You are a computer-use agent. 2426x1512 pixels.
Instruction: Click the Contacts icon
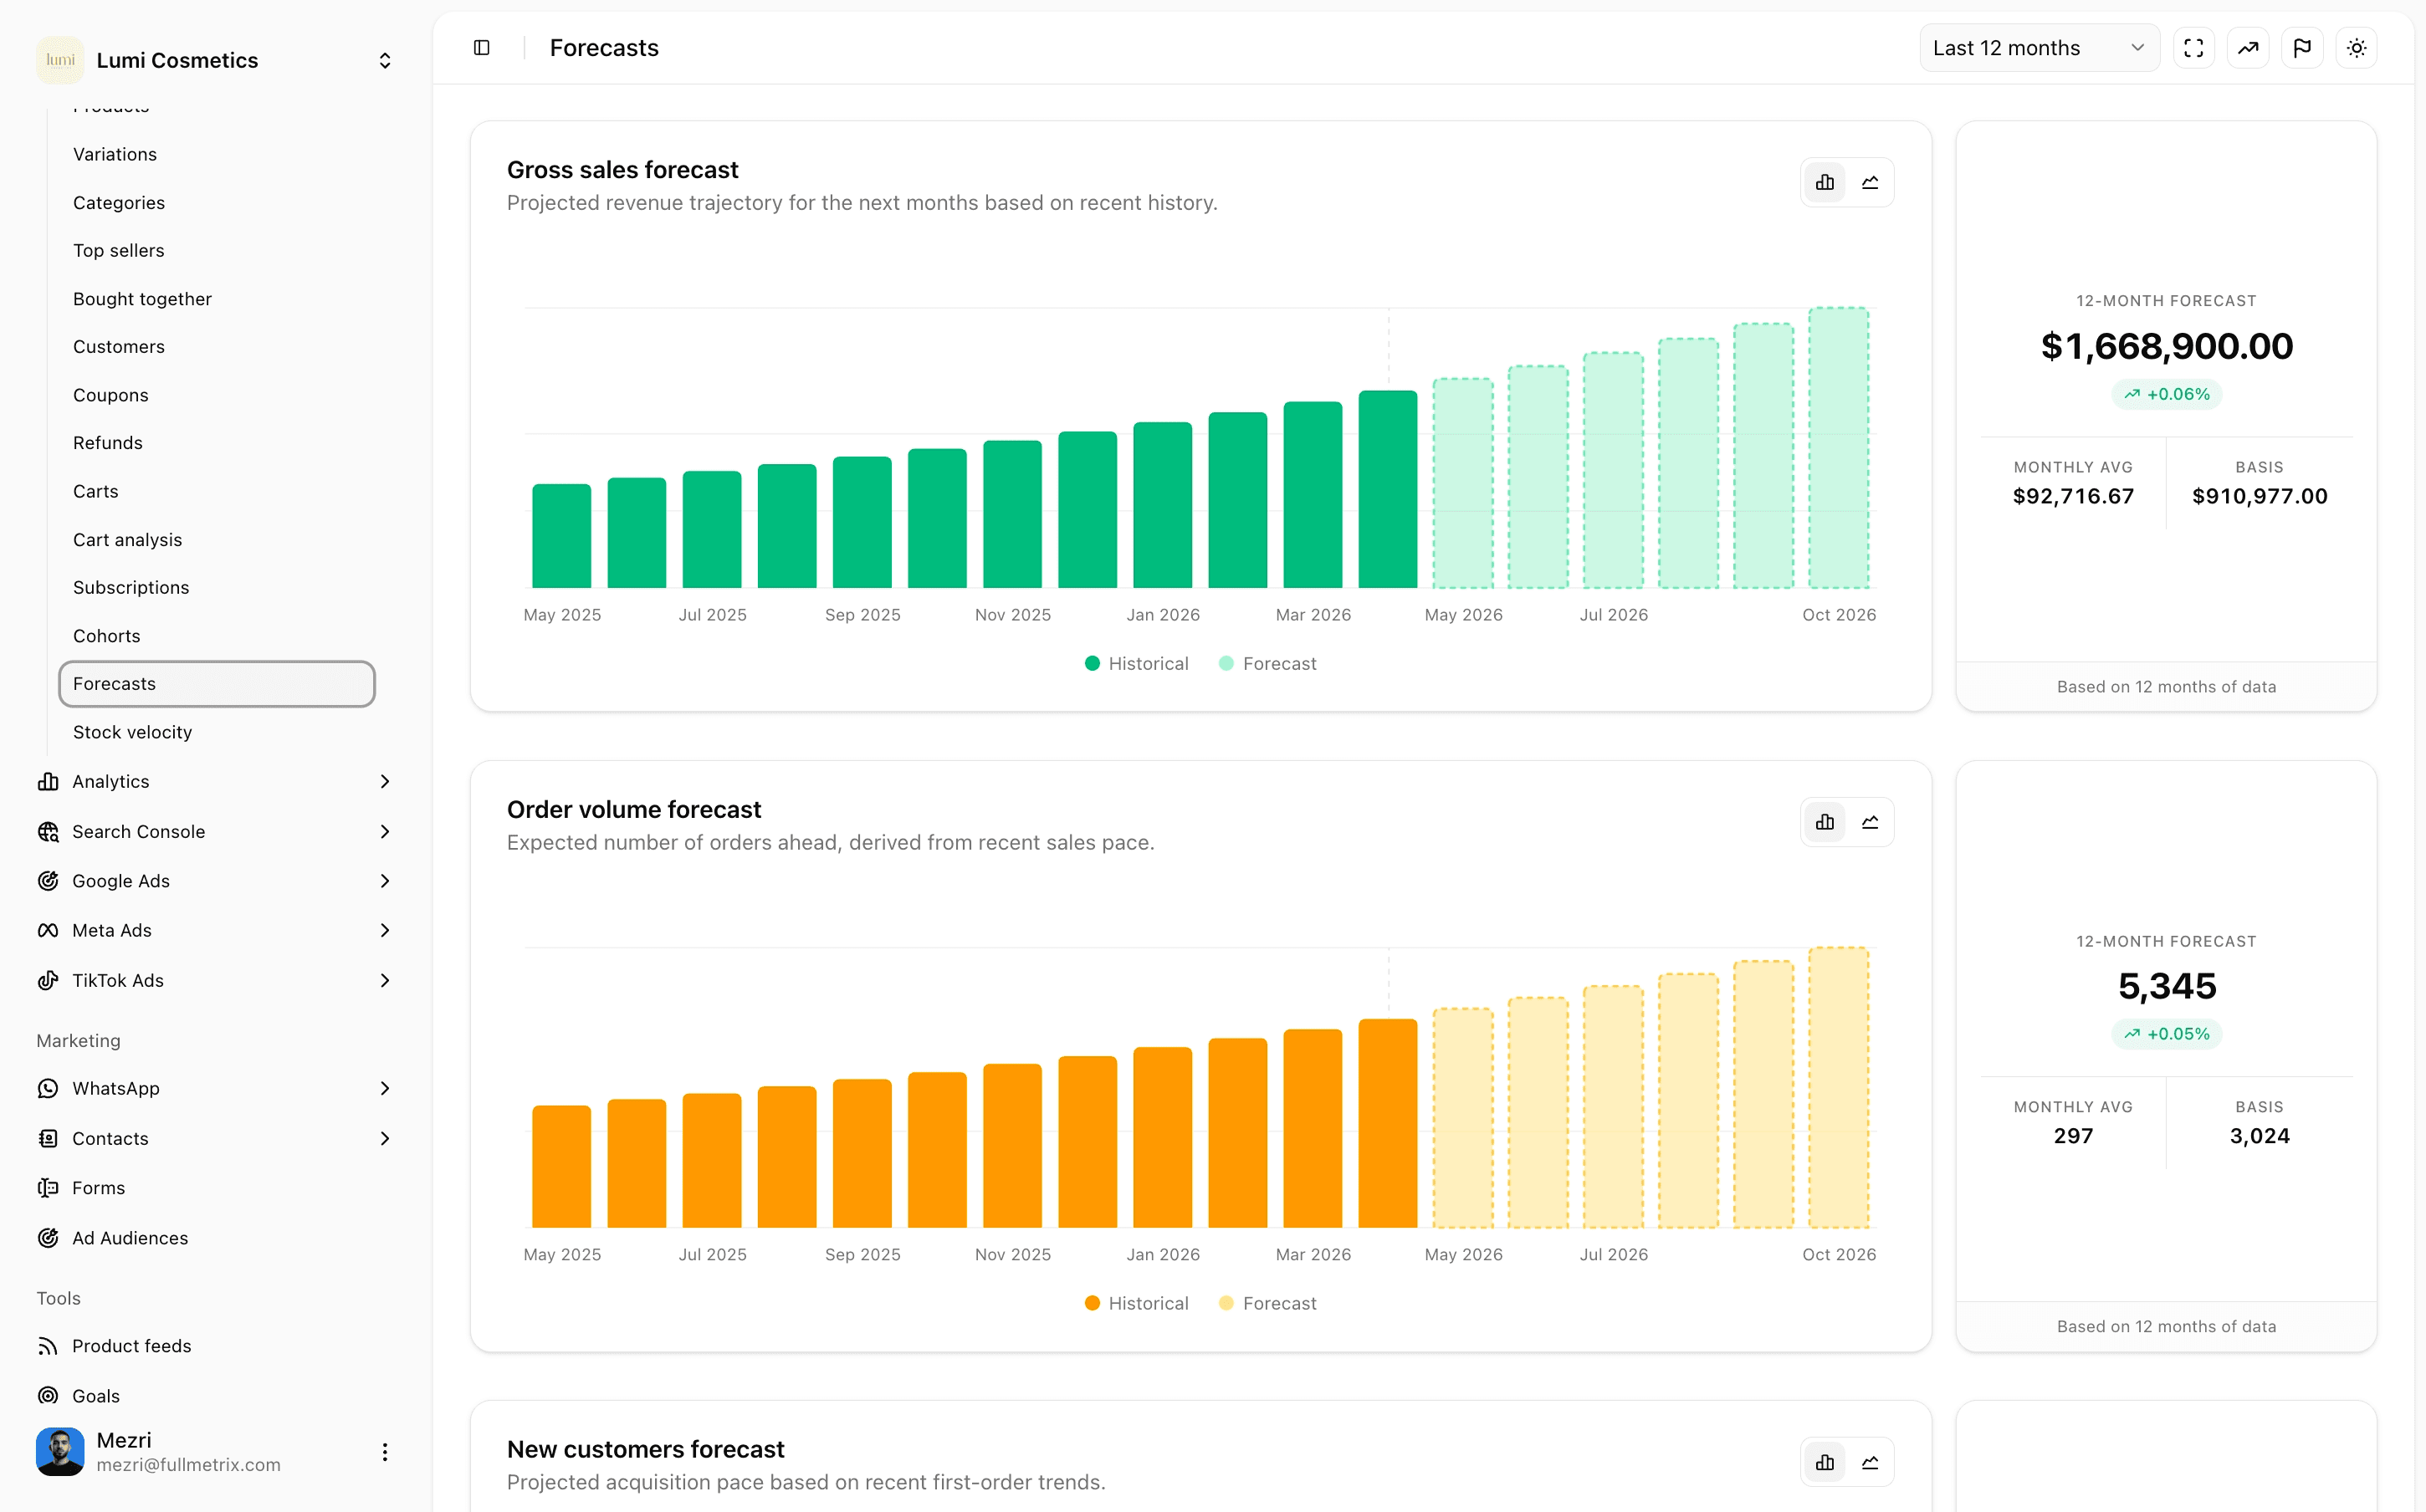pyautogui.click(x=48, y=1138)
